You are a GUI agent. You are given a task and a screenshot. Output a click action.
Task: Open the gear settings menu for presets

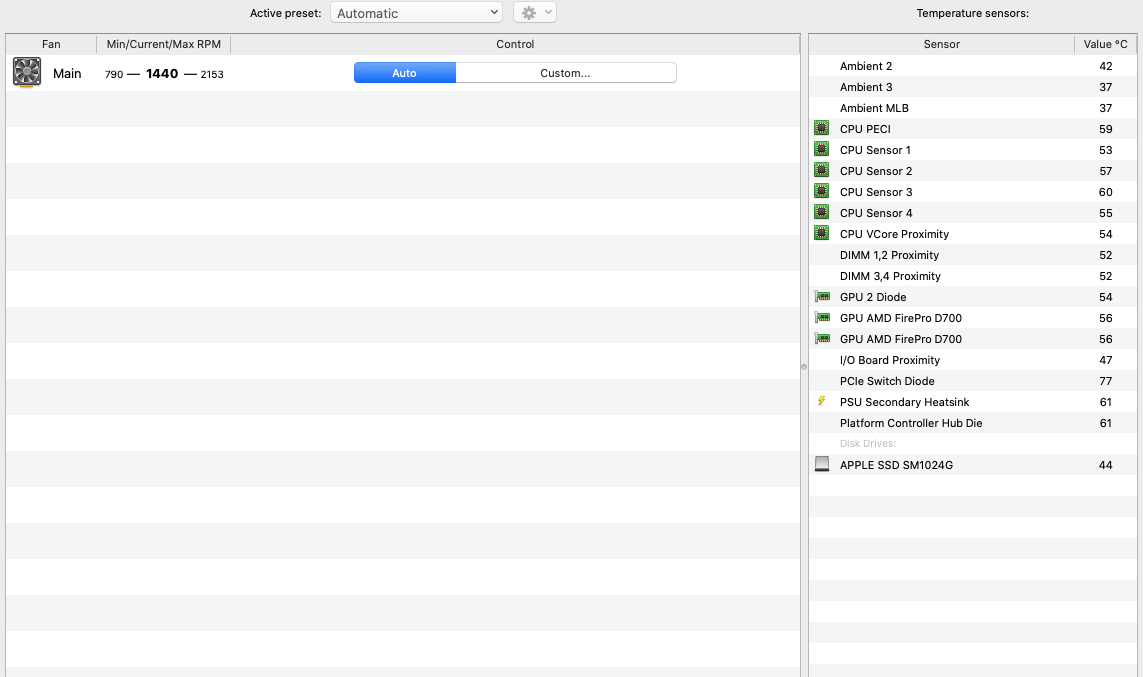coord(535,12)
